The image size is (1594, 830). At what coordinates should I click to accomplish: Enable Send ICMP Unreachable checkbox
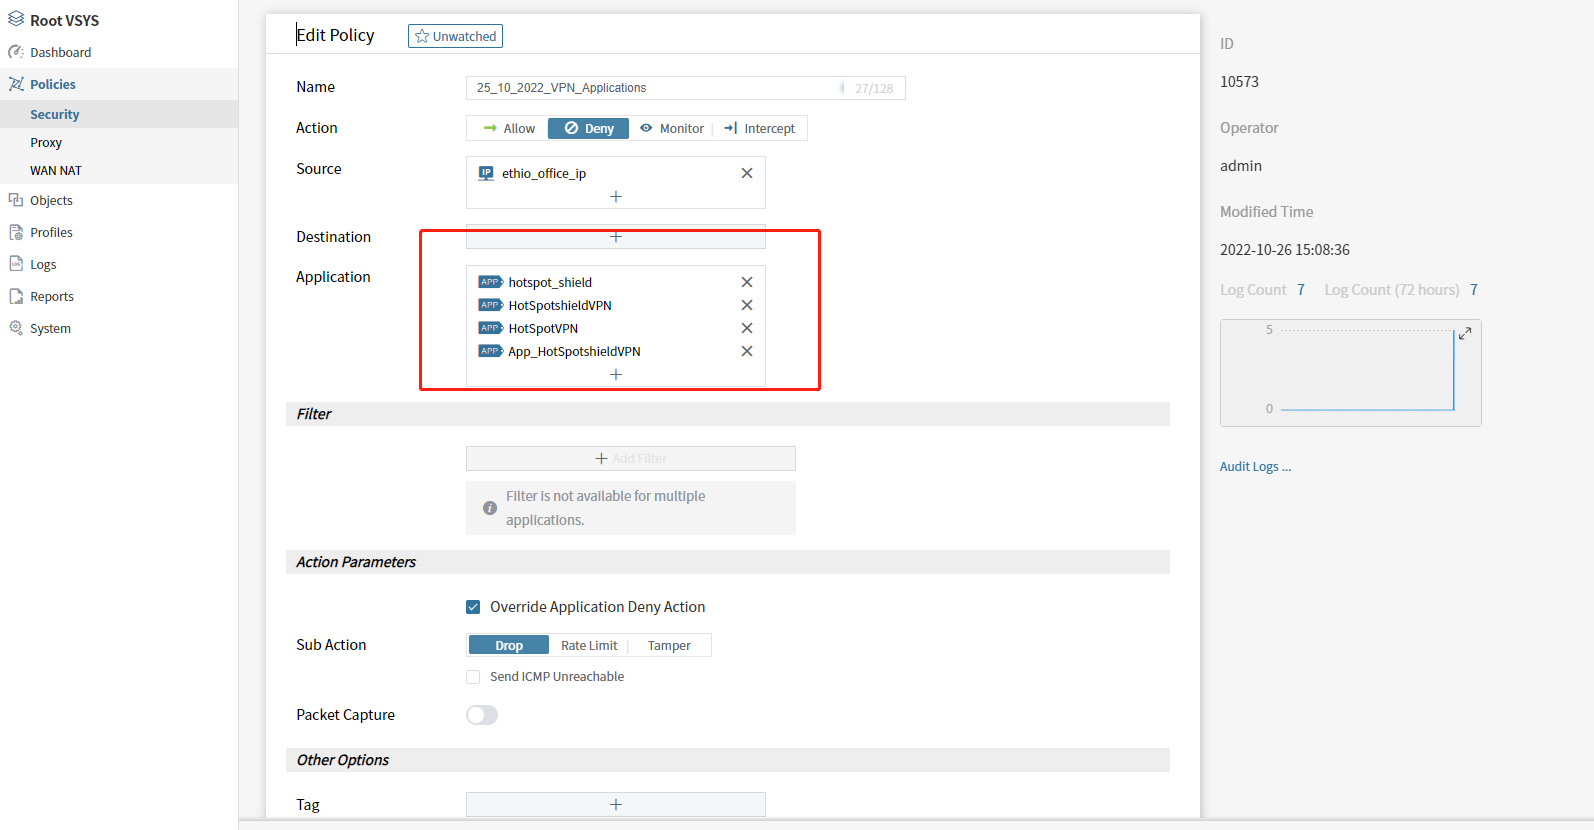(473, 677)
